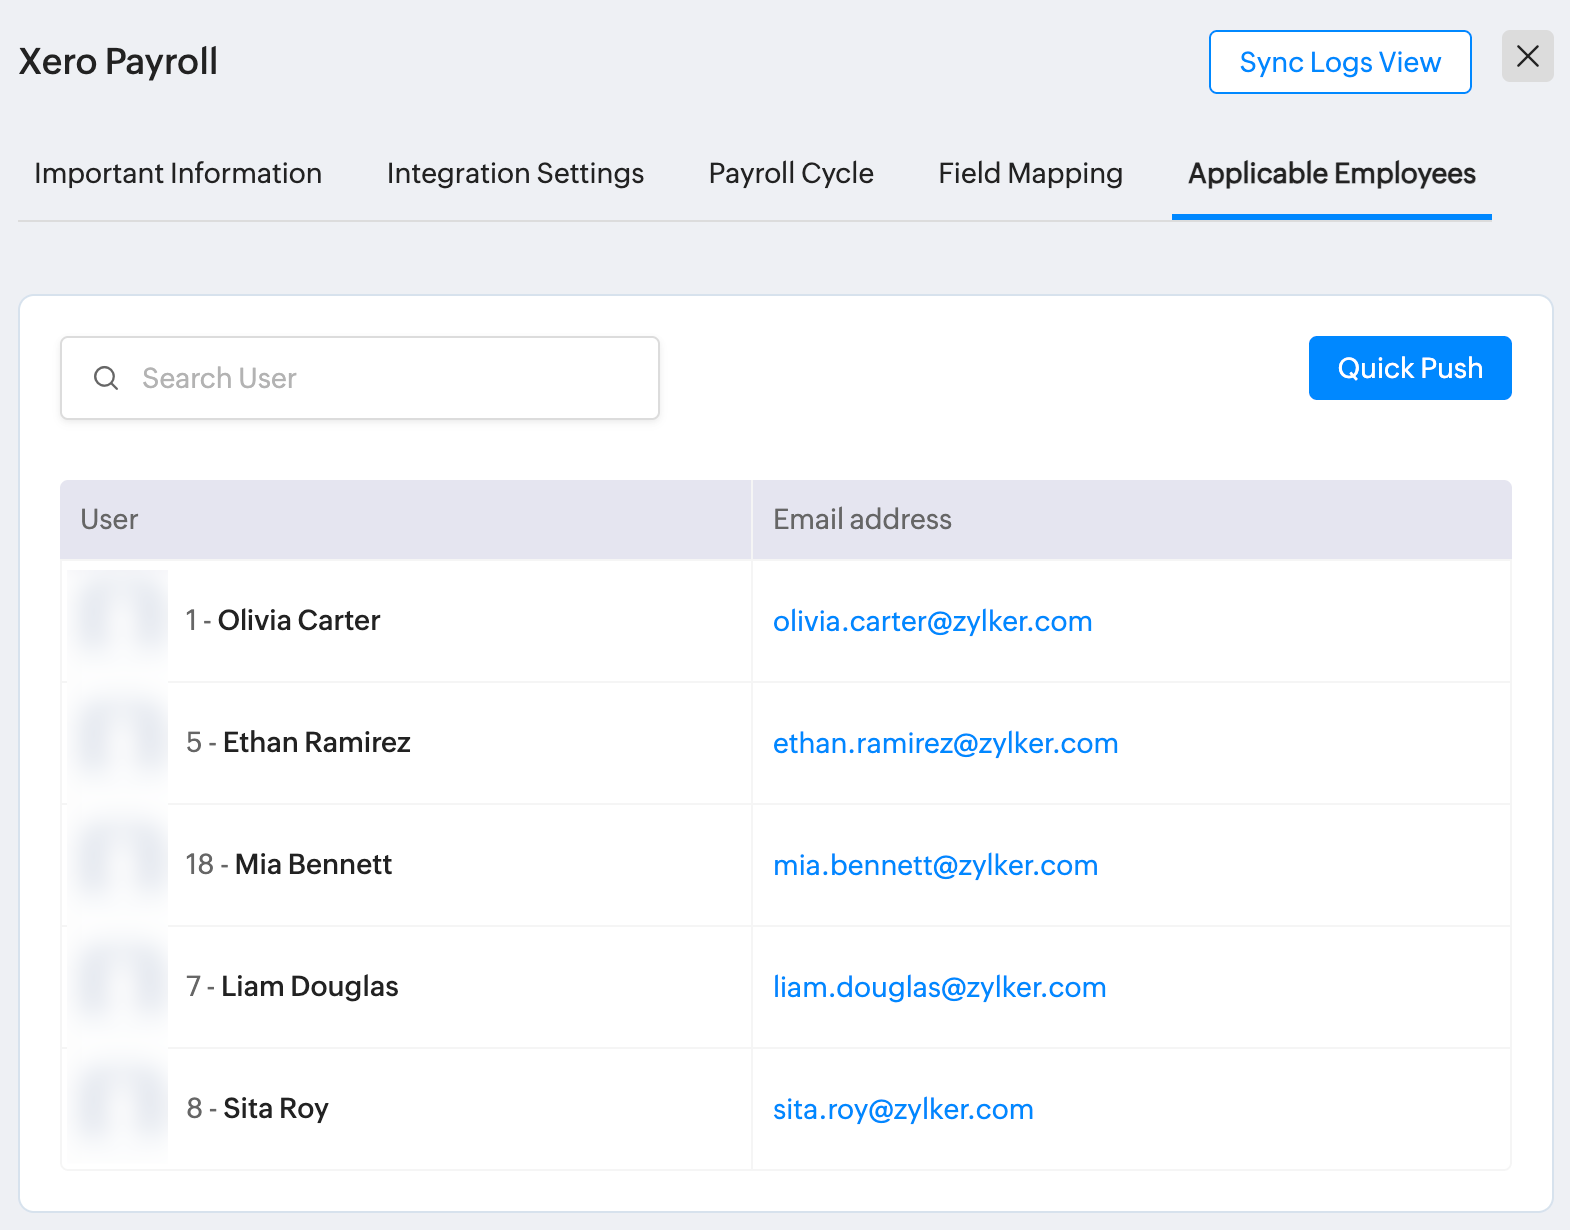This screenshot has height=1230, width=1570.
Task: Switch to the Important Information tab
Action: 178,173
